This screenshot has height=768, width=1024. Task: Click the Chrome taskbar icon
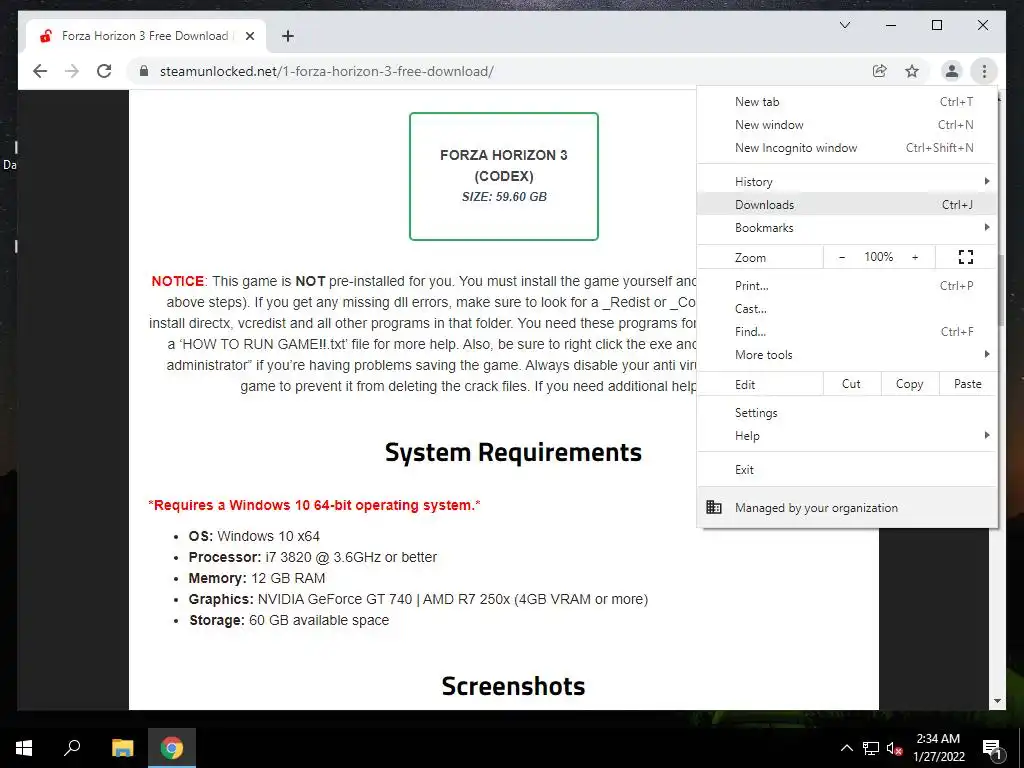(x=172, y=748)
